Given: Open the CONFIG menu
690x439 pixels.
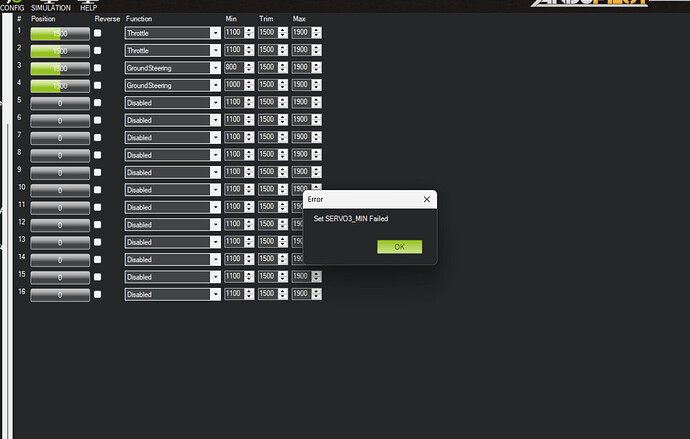Looking at the screenshot, I should (x=12, y=7).
